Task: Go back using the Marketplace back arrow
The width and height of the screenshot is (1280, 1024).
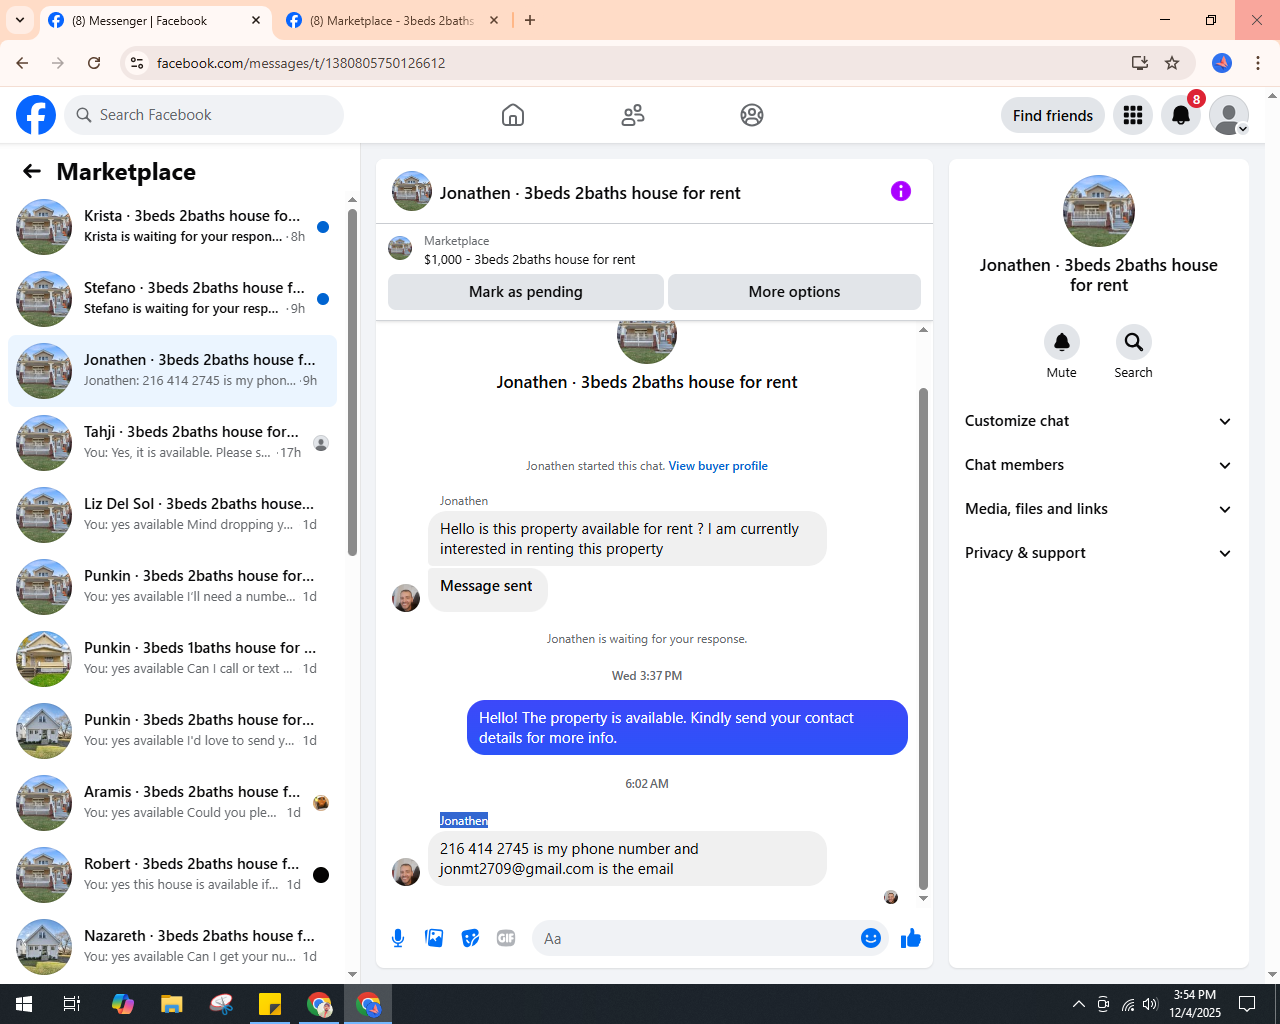Action: tap(32, 171)
